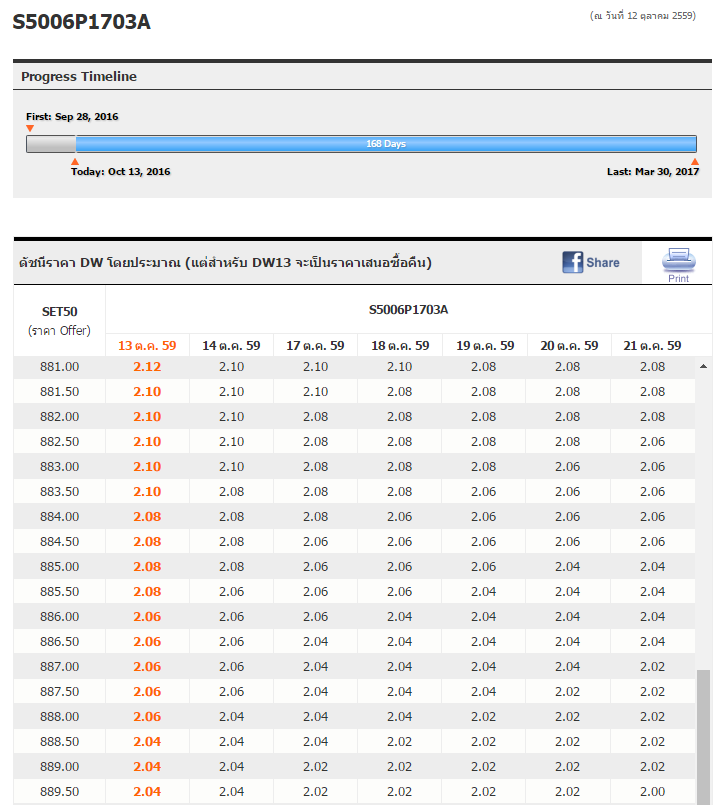Click SET50 value 889.00
This screenshot has height=805, width=720.
60,766
